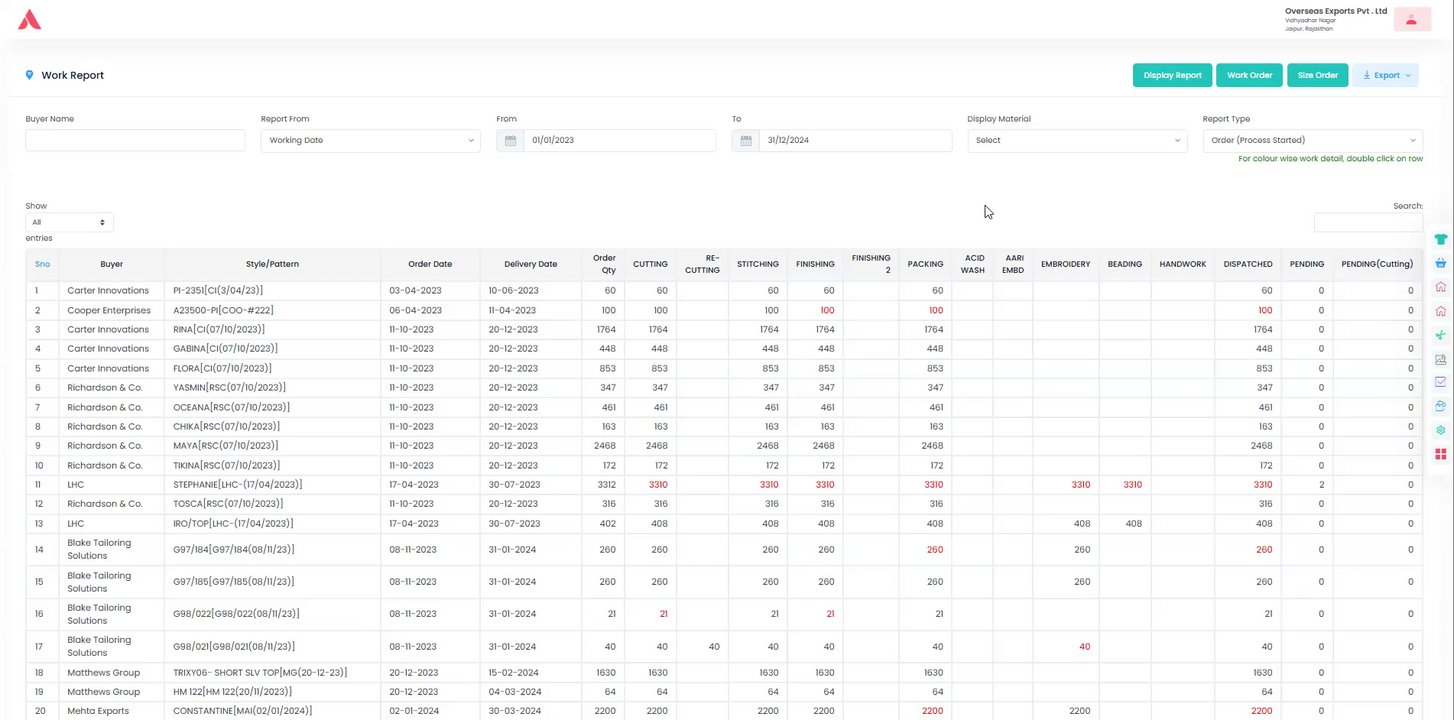Click the To date field 31/12/2024
This screenshot has height=720, width=1454.
click(x=856, y=141)
